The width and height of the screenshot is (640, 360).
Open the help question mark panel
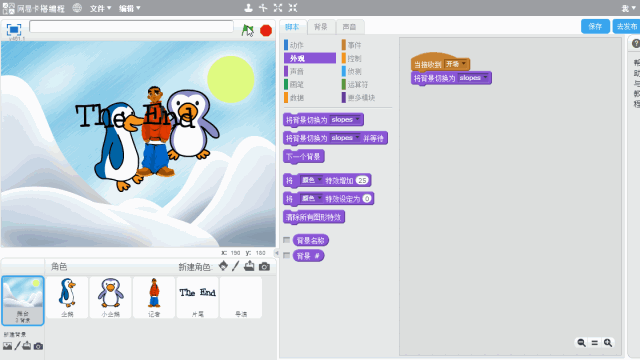click(636, 43)
